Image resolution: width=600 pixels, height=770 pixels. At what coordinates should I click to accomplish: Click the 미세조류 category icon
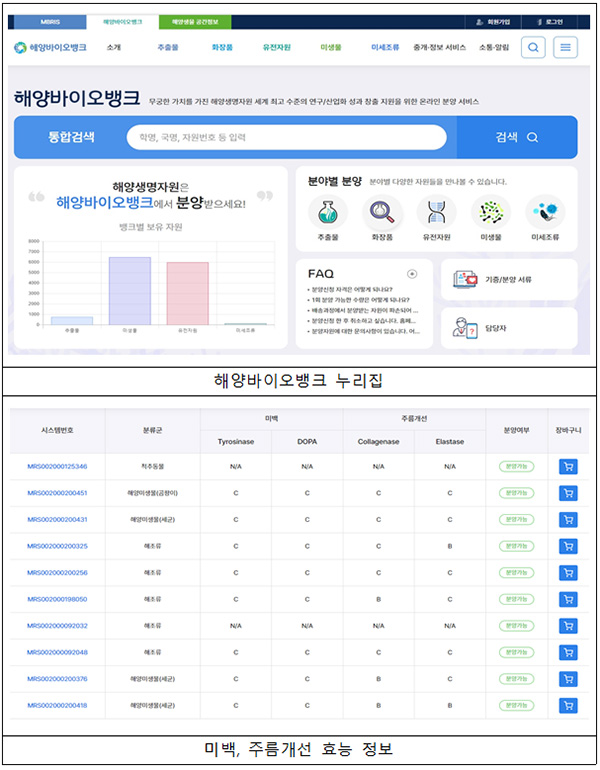[545, 212]
